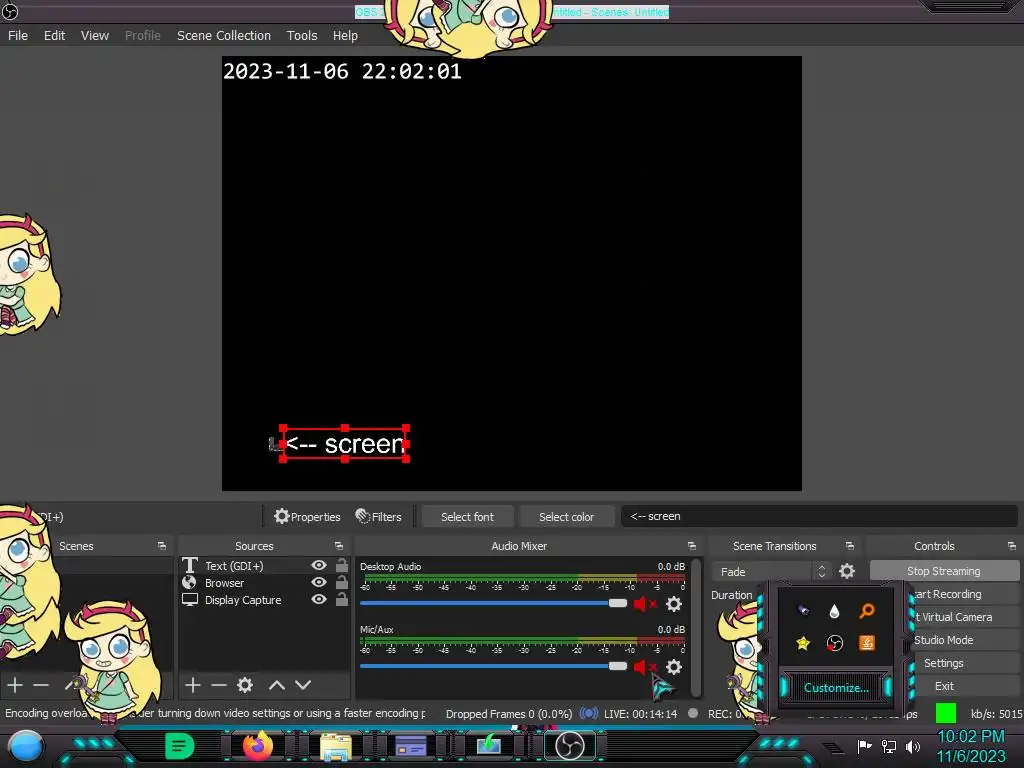Image resolution: width=1024 pixels, height=768 pixels.
Task: Click the Mic/Aux volume slider handle
Action: (617, 665)
